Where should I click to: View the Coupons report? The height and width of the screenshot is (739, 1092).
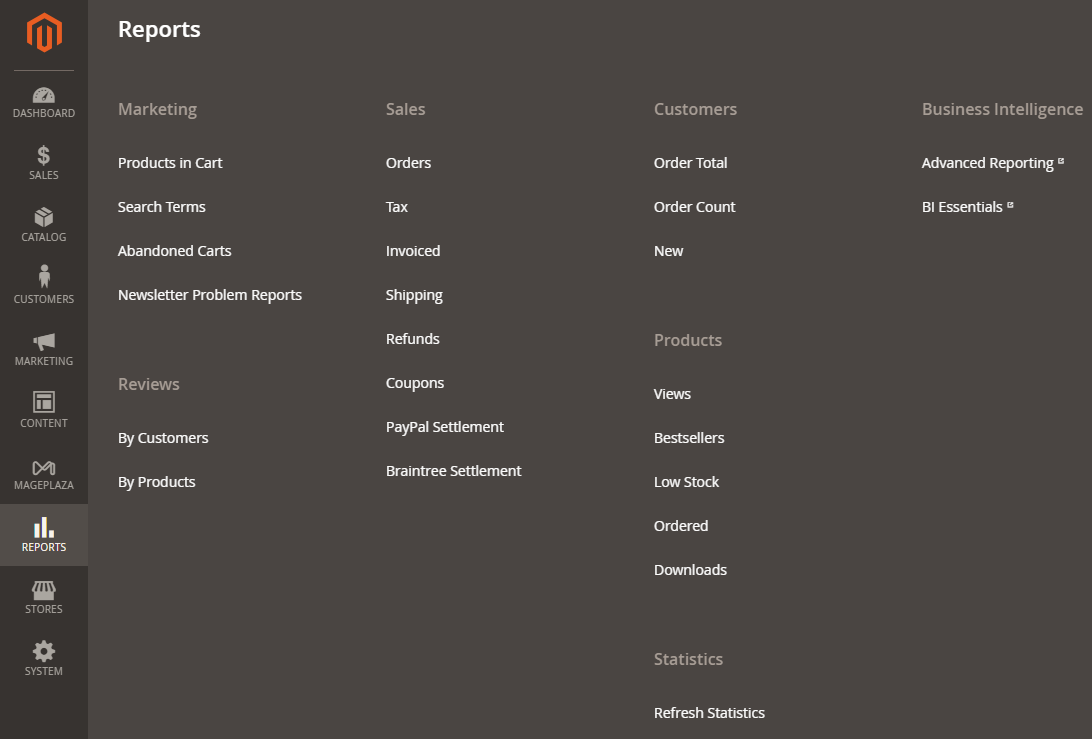pos(414,383)
